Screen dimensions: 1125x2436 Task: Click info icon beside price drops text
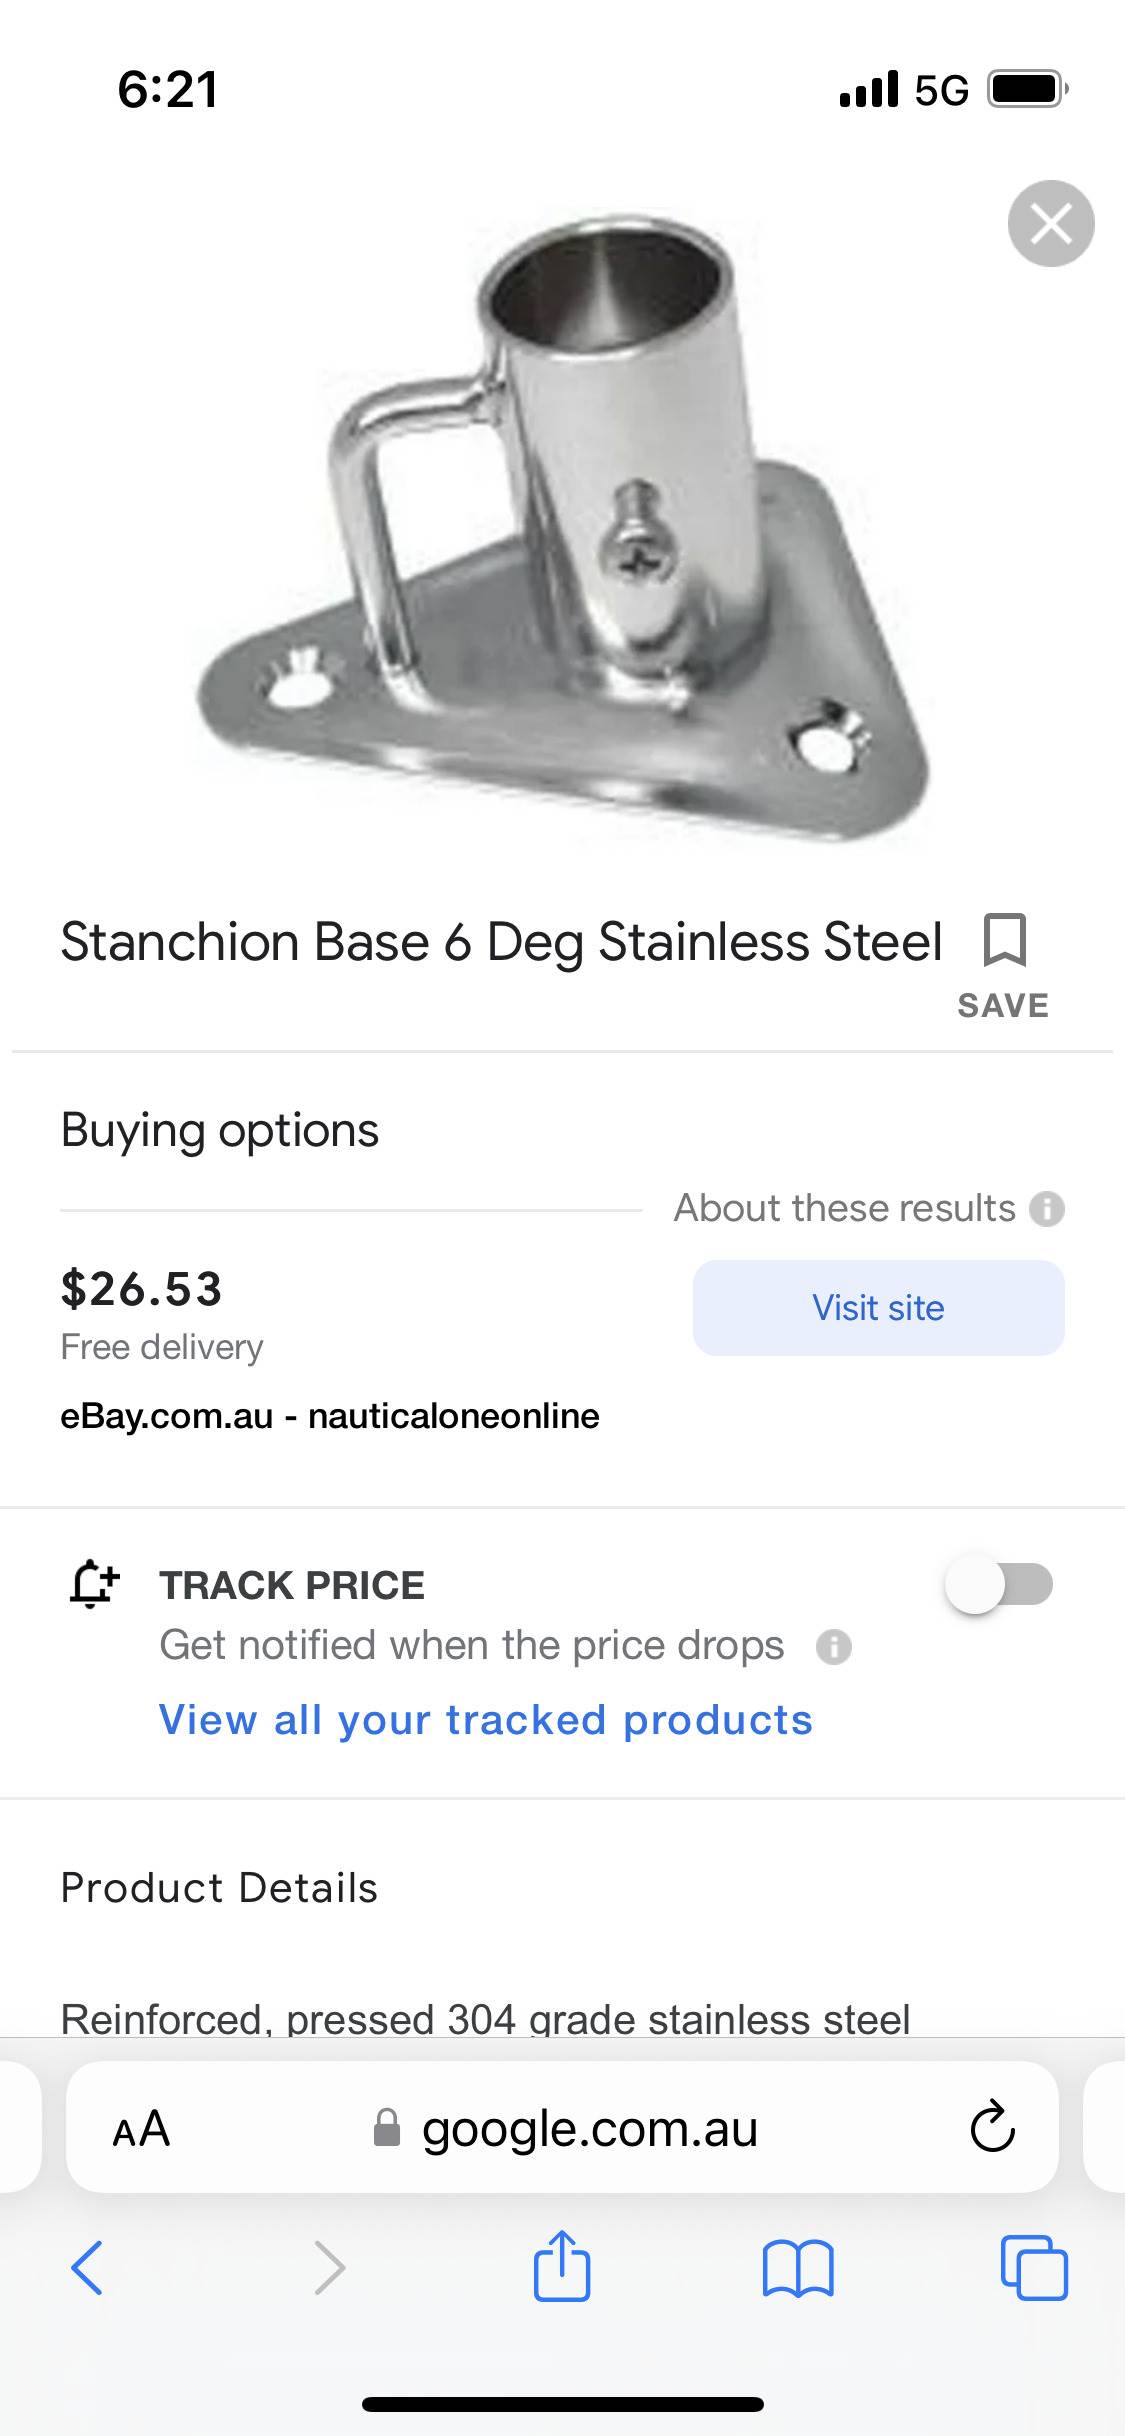click(833, 1646)
